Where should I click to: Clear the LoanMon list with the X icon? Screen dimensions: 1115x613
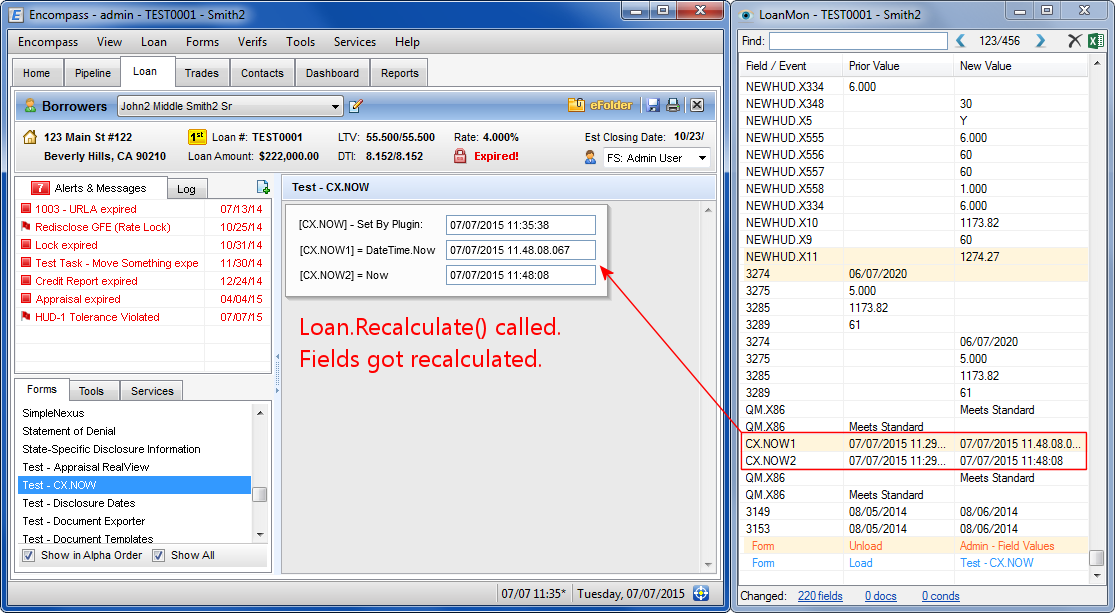click(x=1074, y=41)
